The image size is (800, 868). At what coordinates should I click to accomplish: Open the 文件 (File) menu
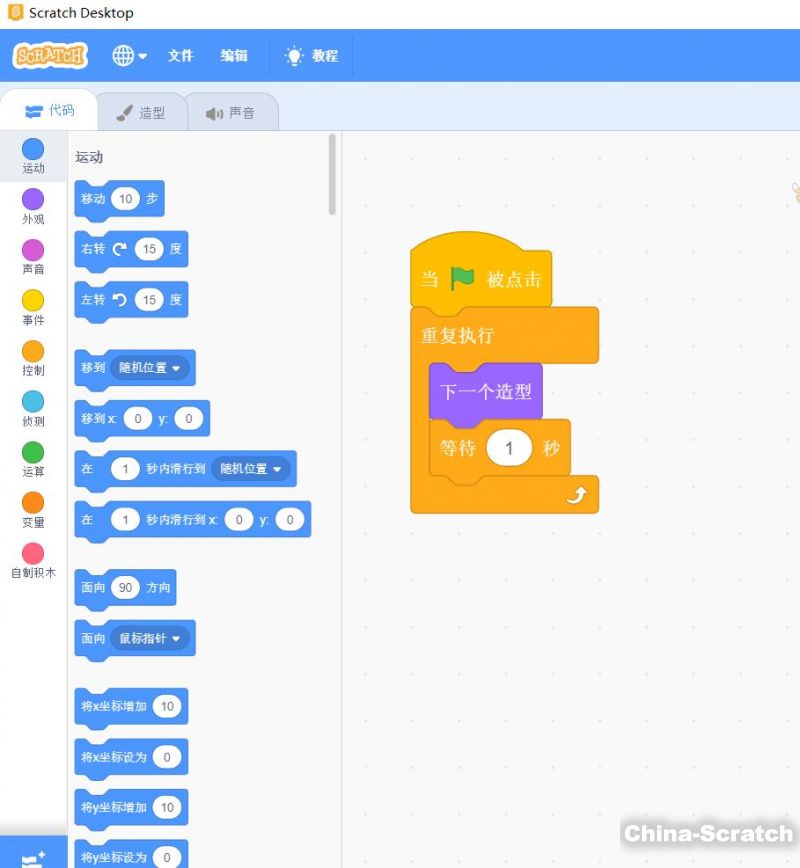[180, 56]
